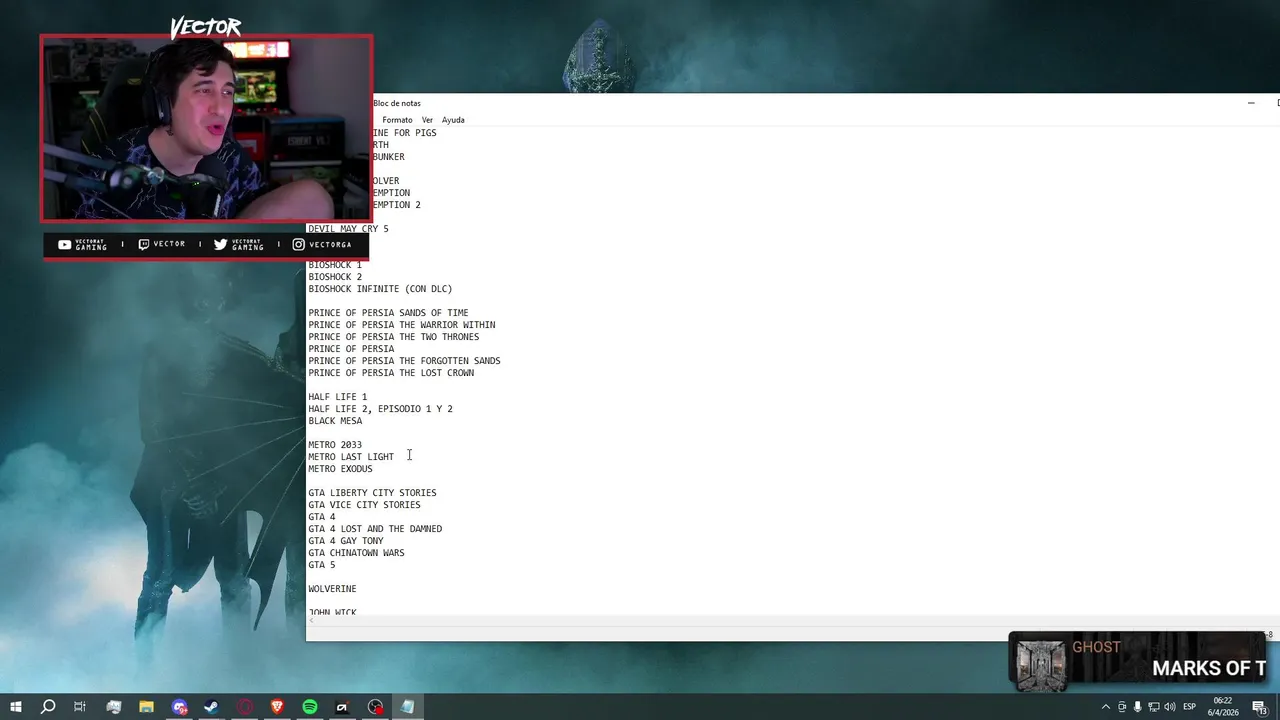
Task: Click the line DEVIL MAY CRY 5
Action: pos(348,229)
